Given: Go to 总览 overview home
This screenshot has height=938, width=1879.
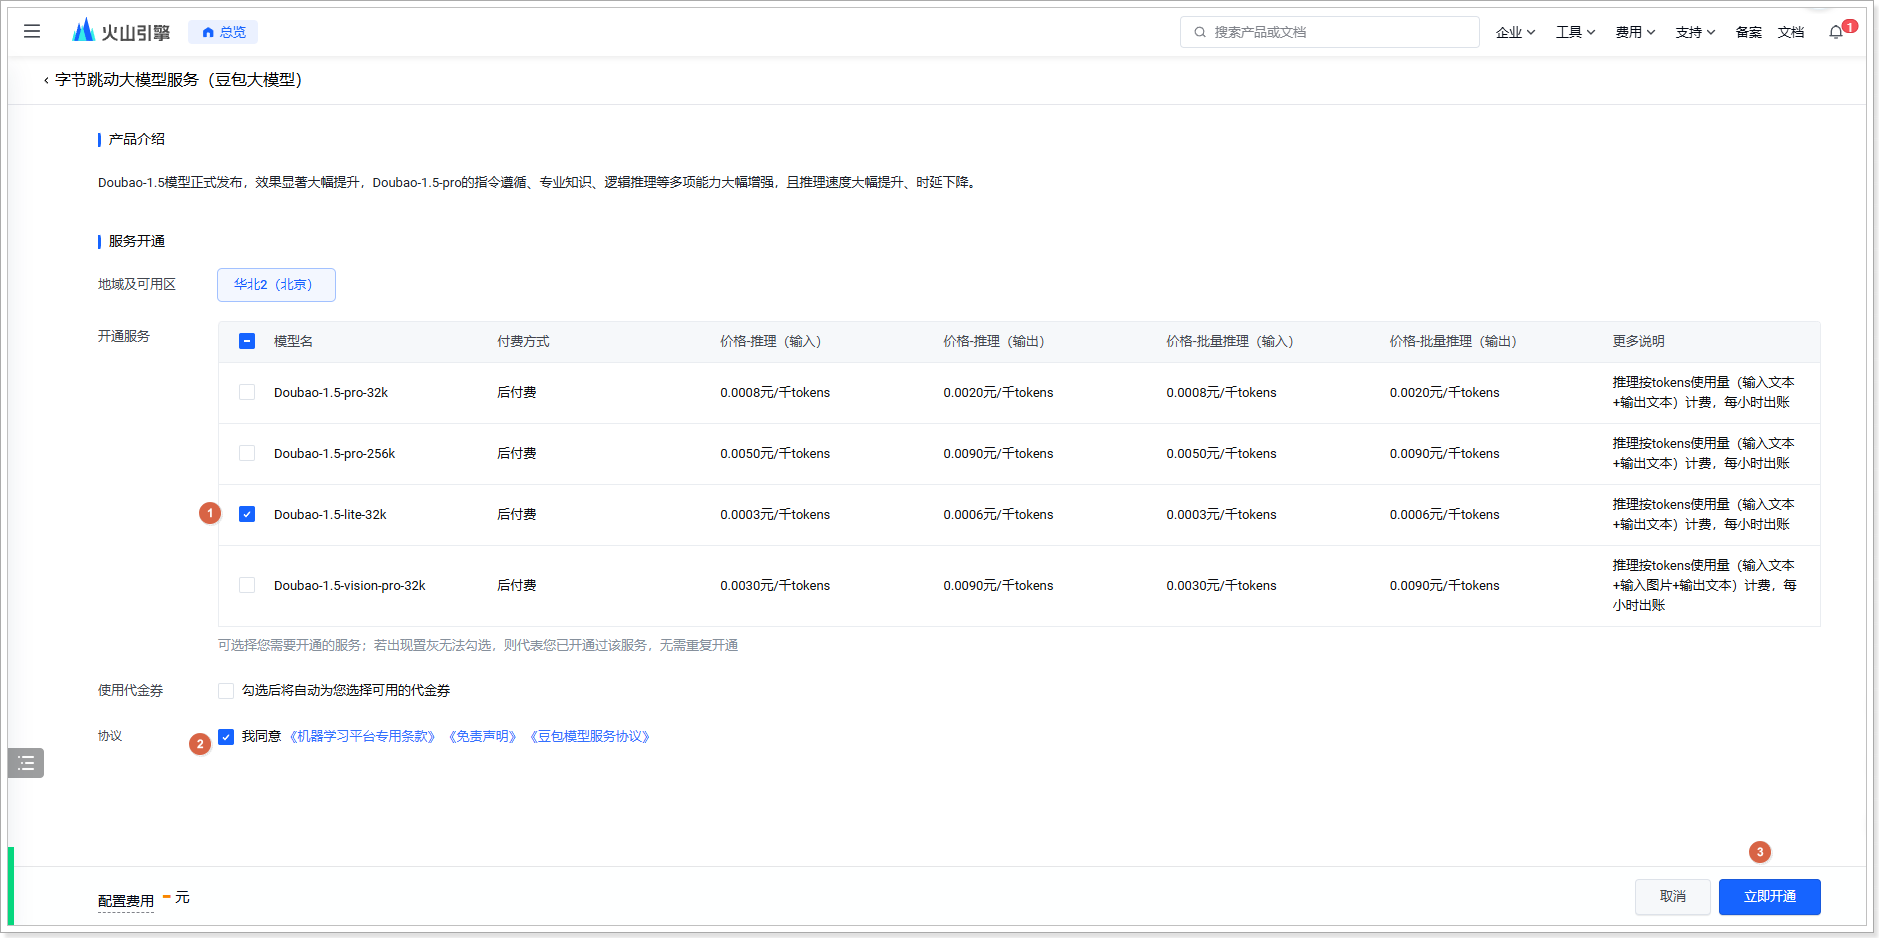Looking at the screenshot, I should click(x=223, y=32).
